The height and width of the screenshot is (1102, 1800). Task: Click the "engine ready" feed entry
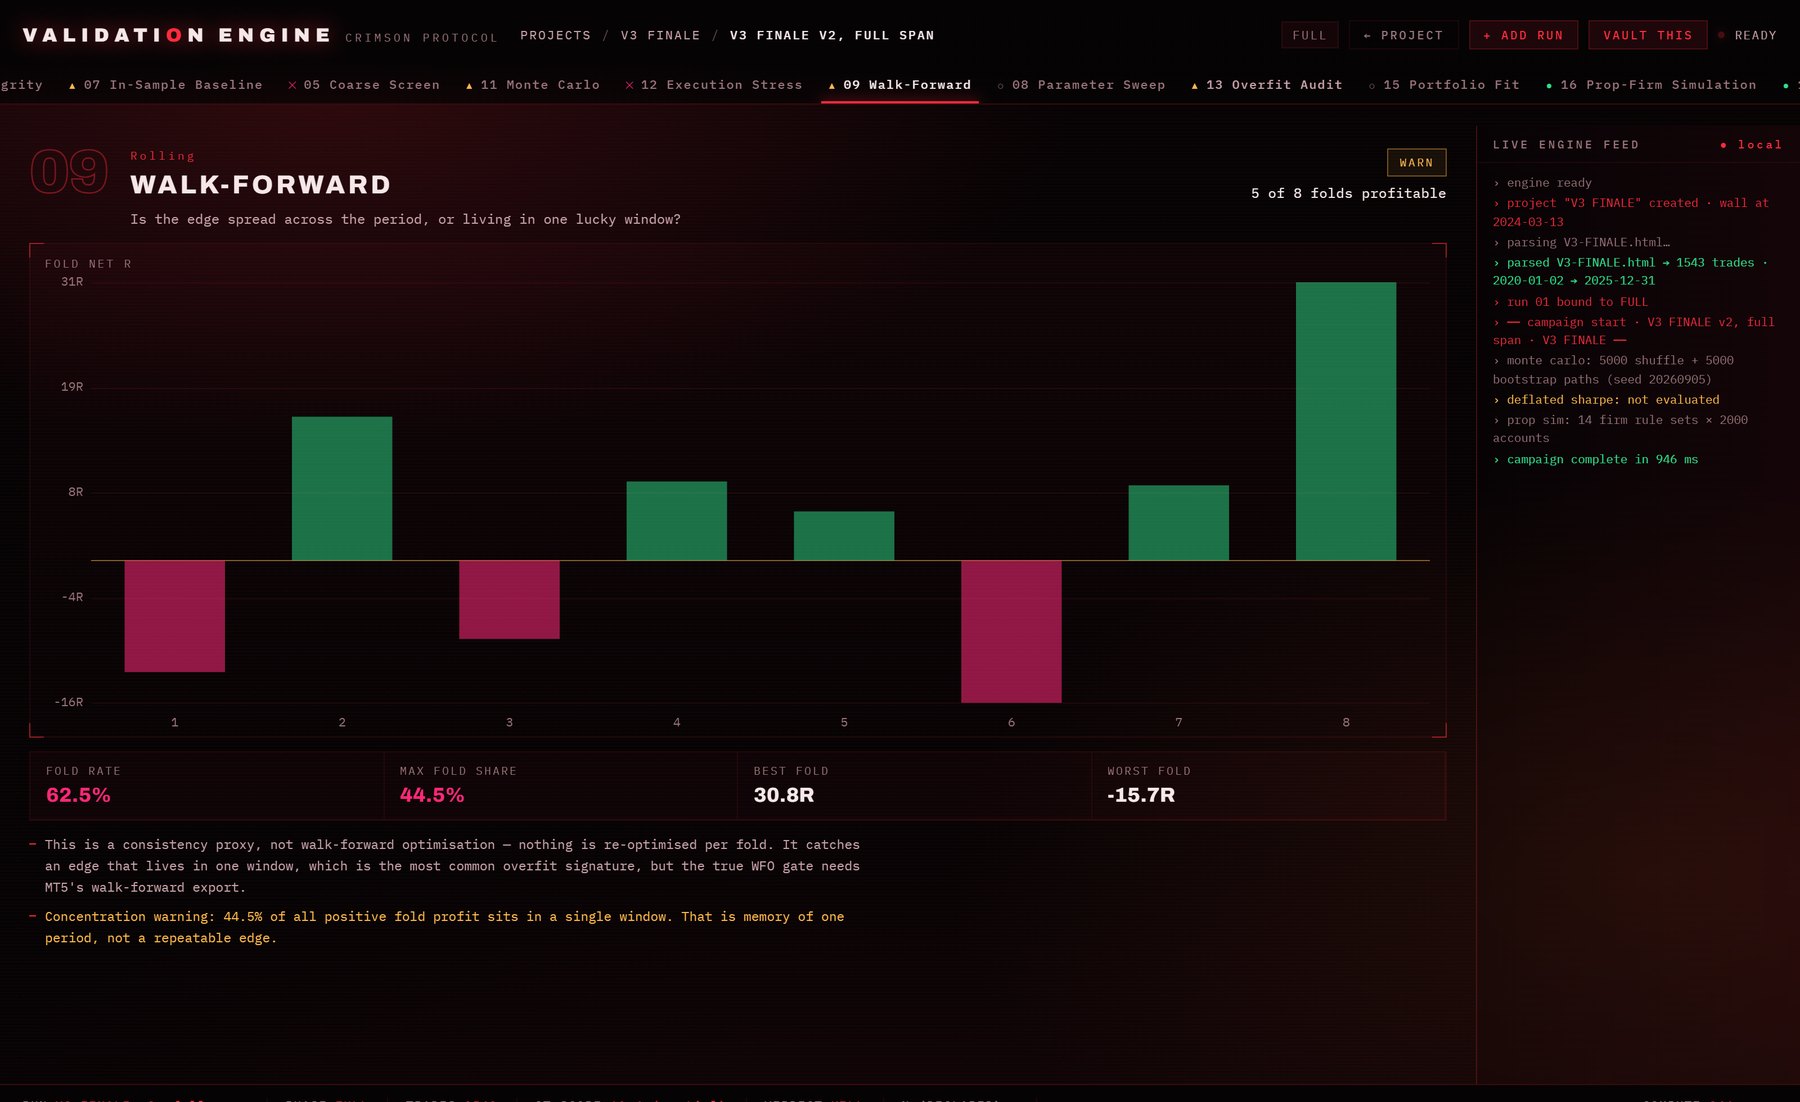(x=1542, y=183)
